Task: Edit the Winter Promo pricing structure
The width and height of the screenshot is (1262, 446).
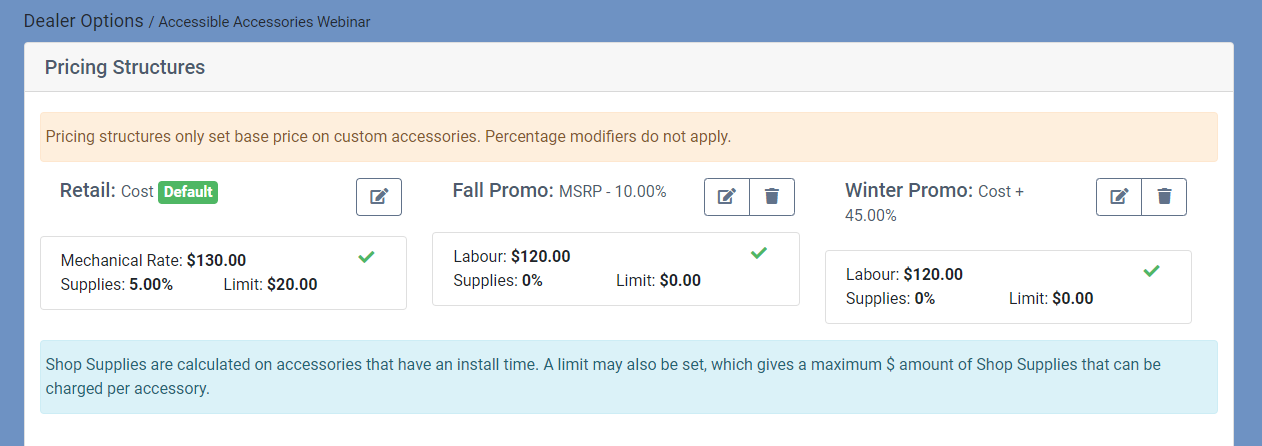Action: tap(1119, 197)
